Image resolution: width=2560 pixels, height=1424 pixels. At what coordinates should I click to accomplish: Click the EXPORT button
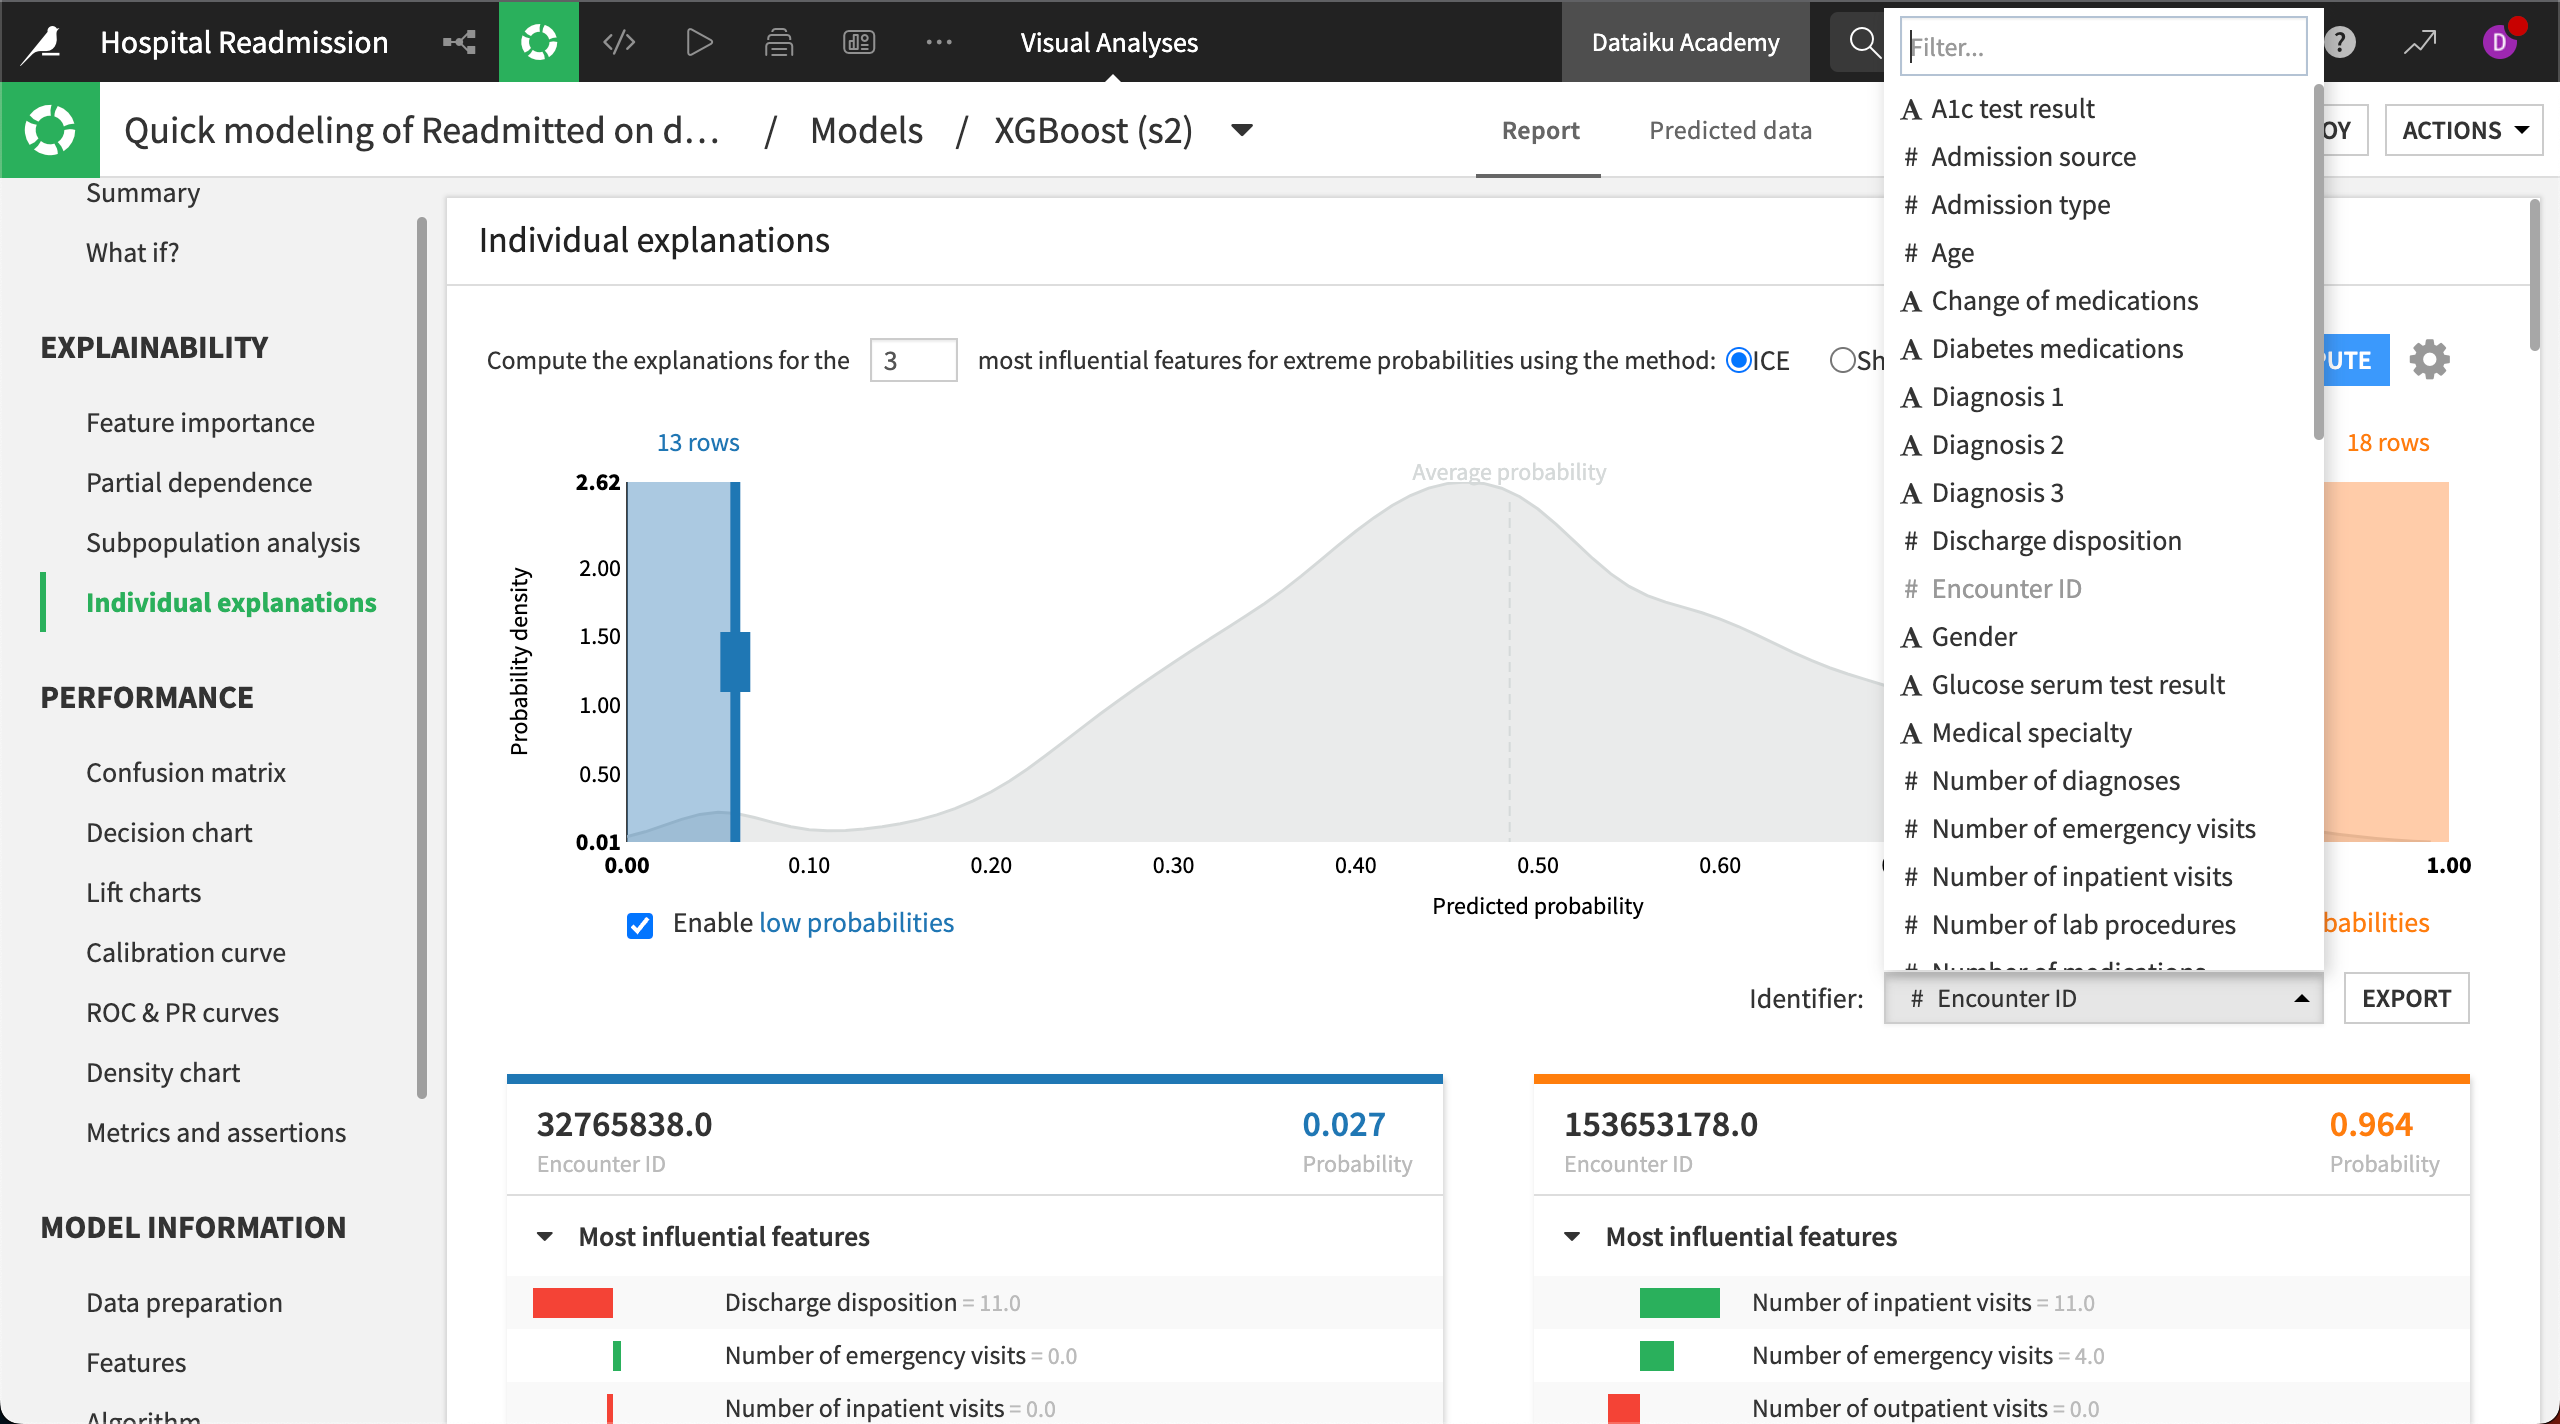point(2407,998)
